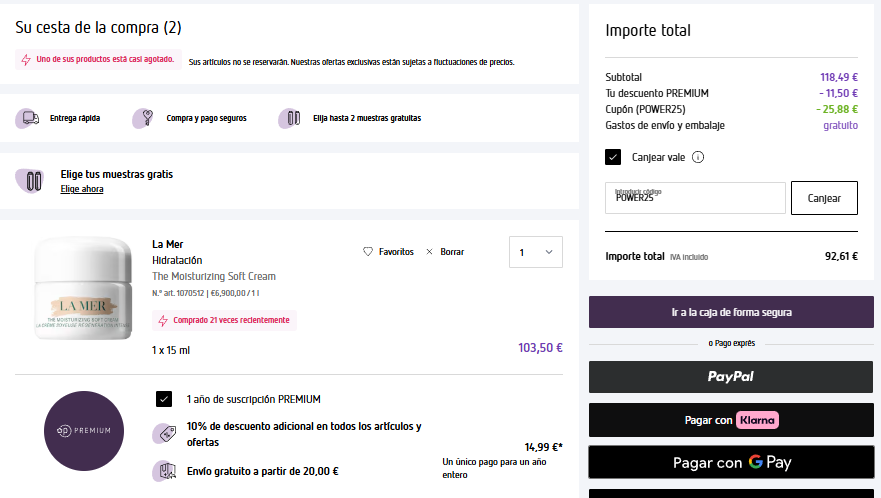Click the lightning icon in low-stock warning
881x498 pixels.
(x=26, y=60)
